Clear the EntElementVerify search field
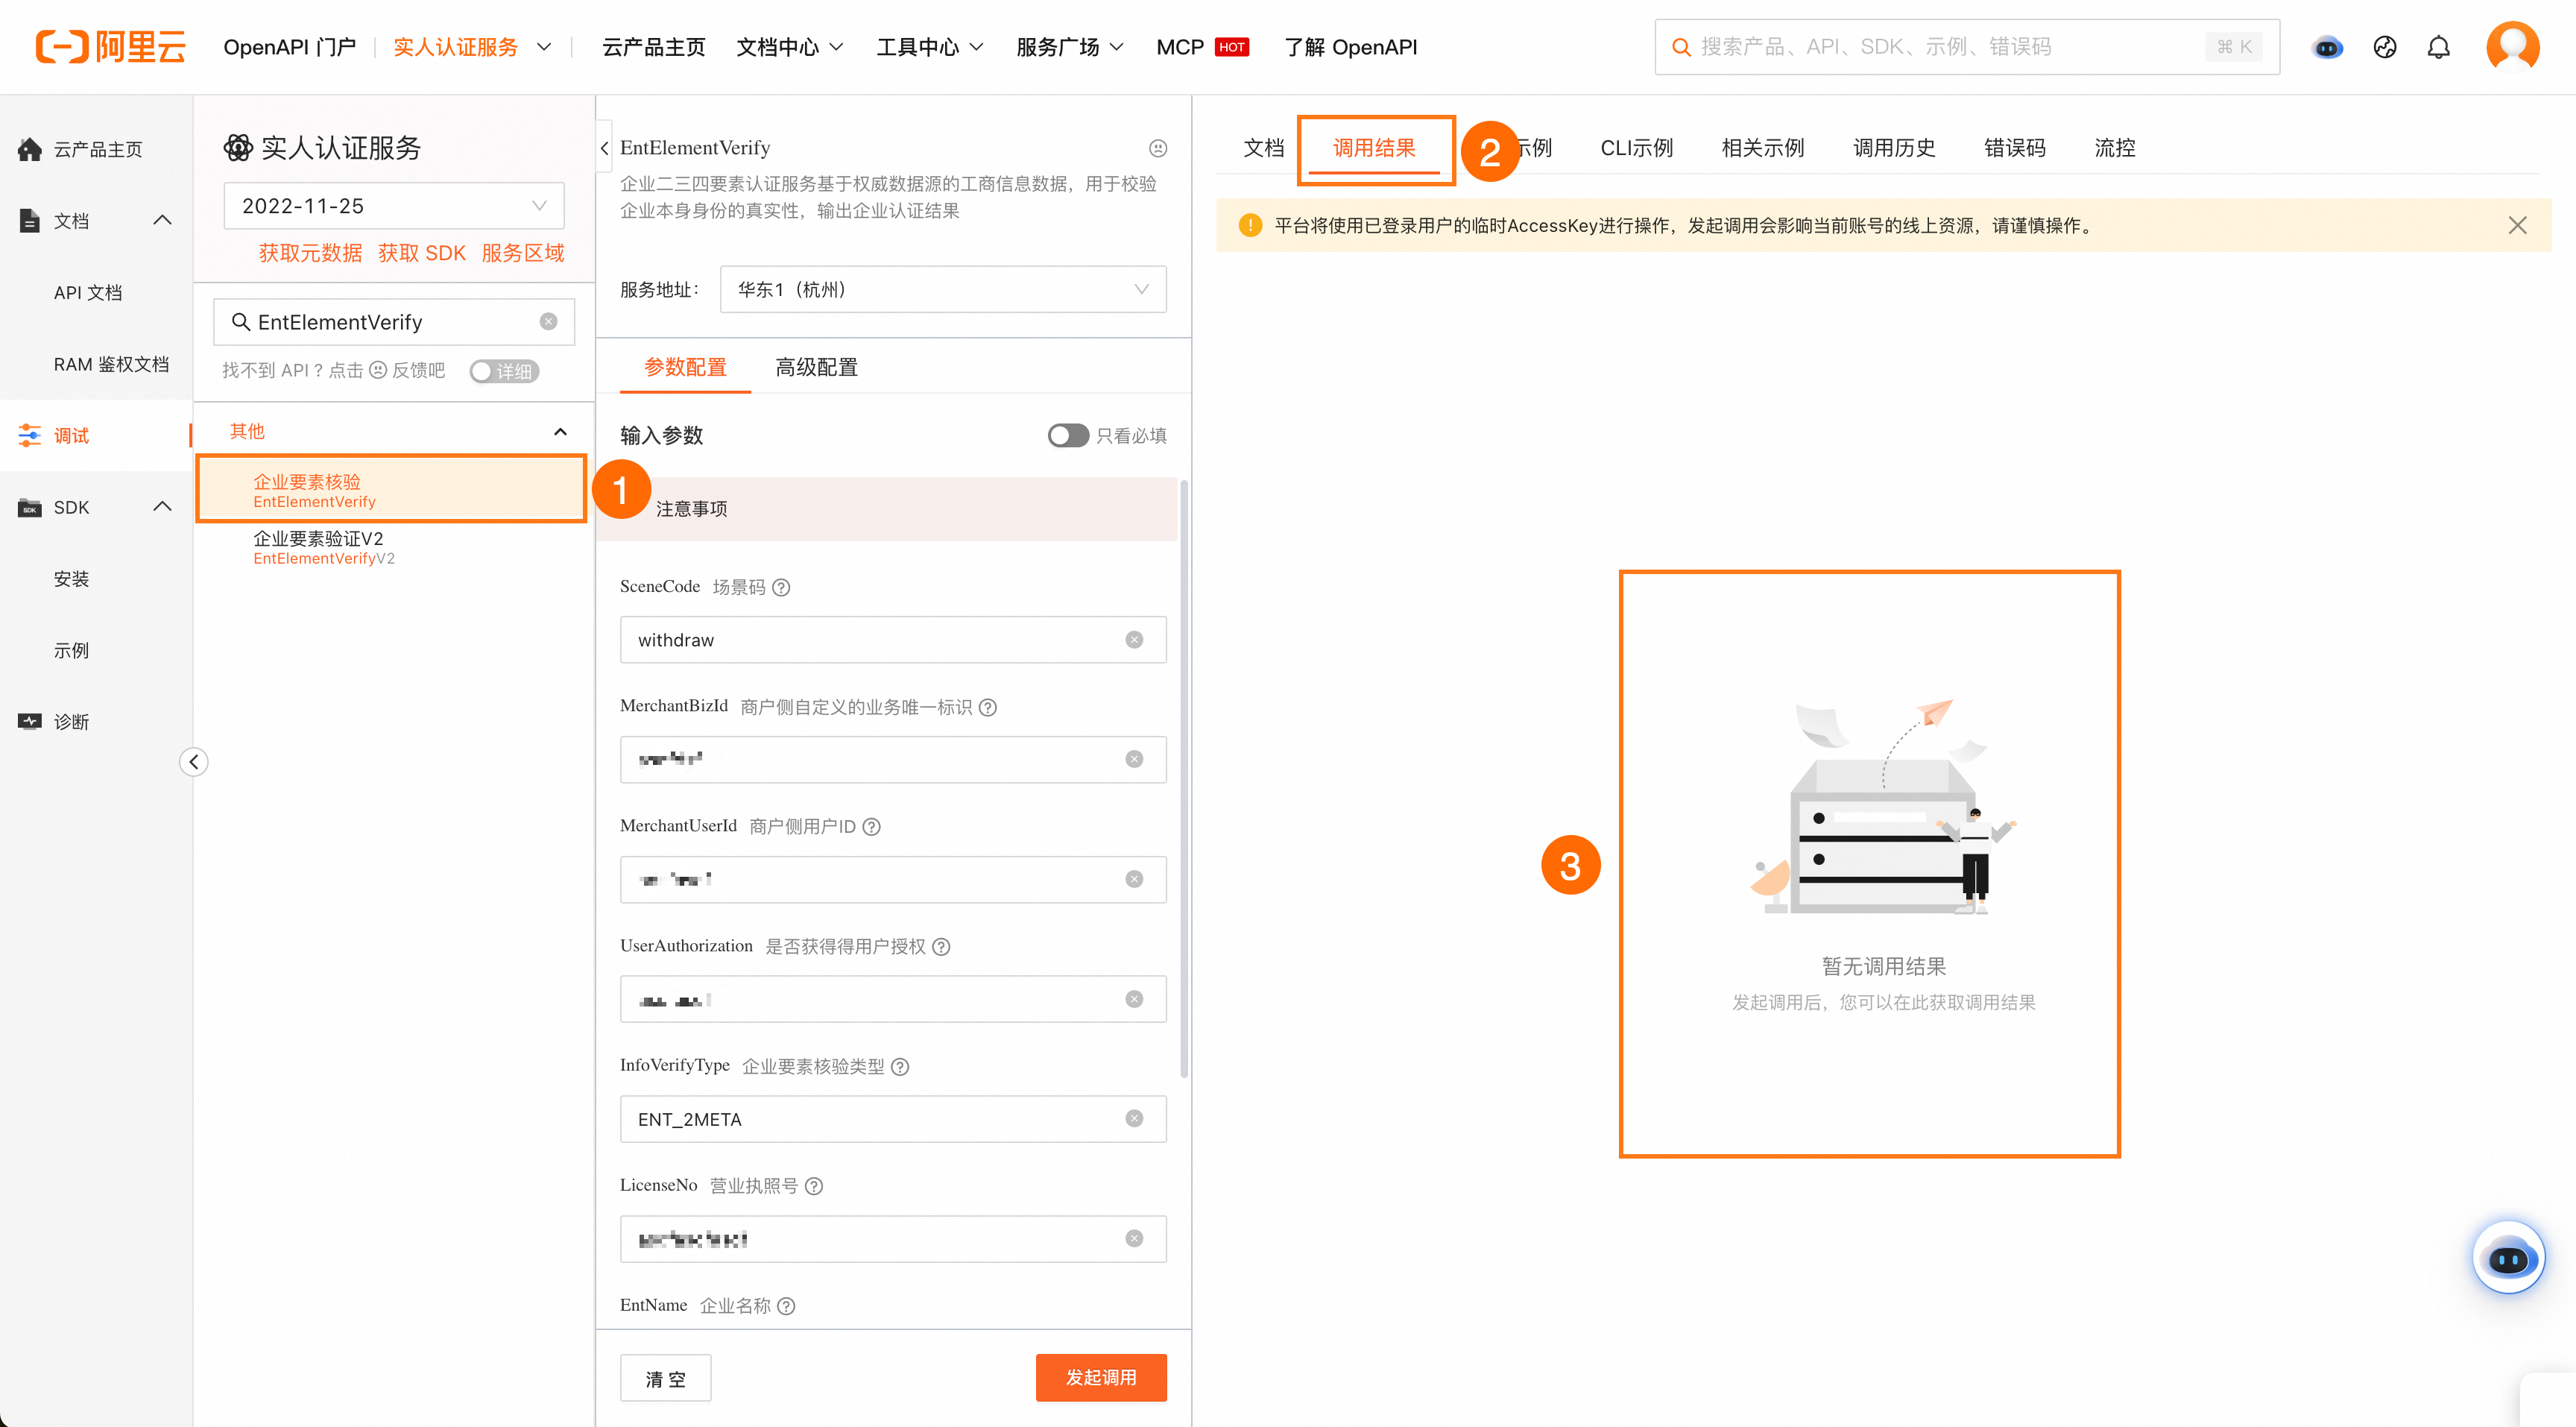The image size is (2576, 1427). tap(548, 321)
